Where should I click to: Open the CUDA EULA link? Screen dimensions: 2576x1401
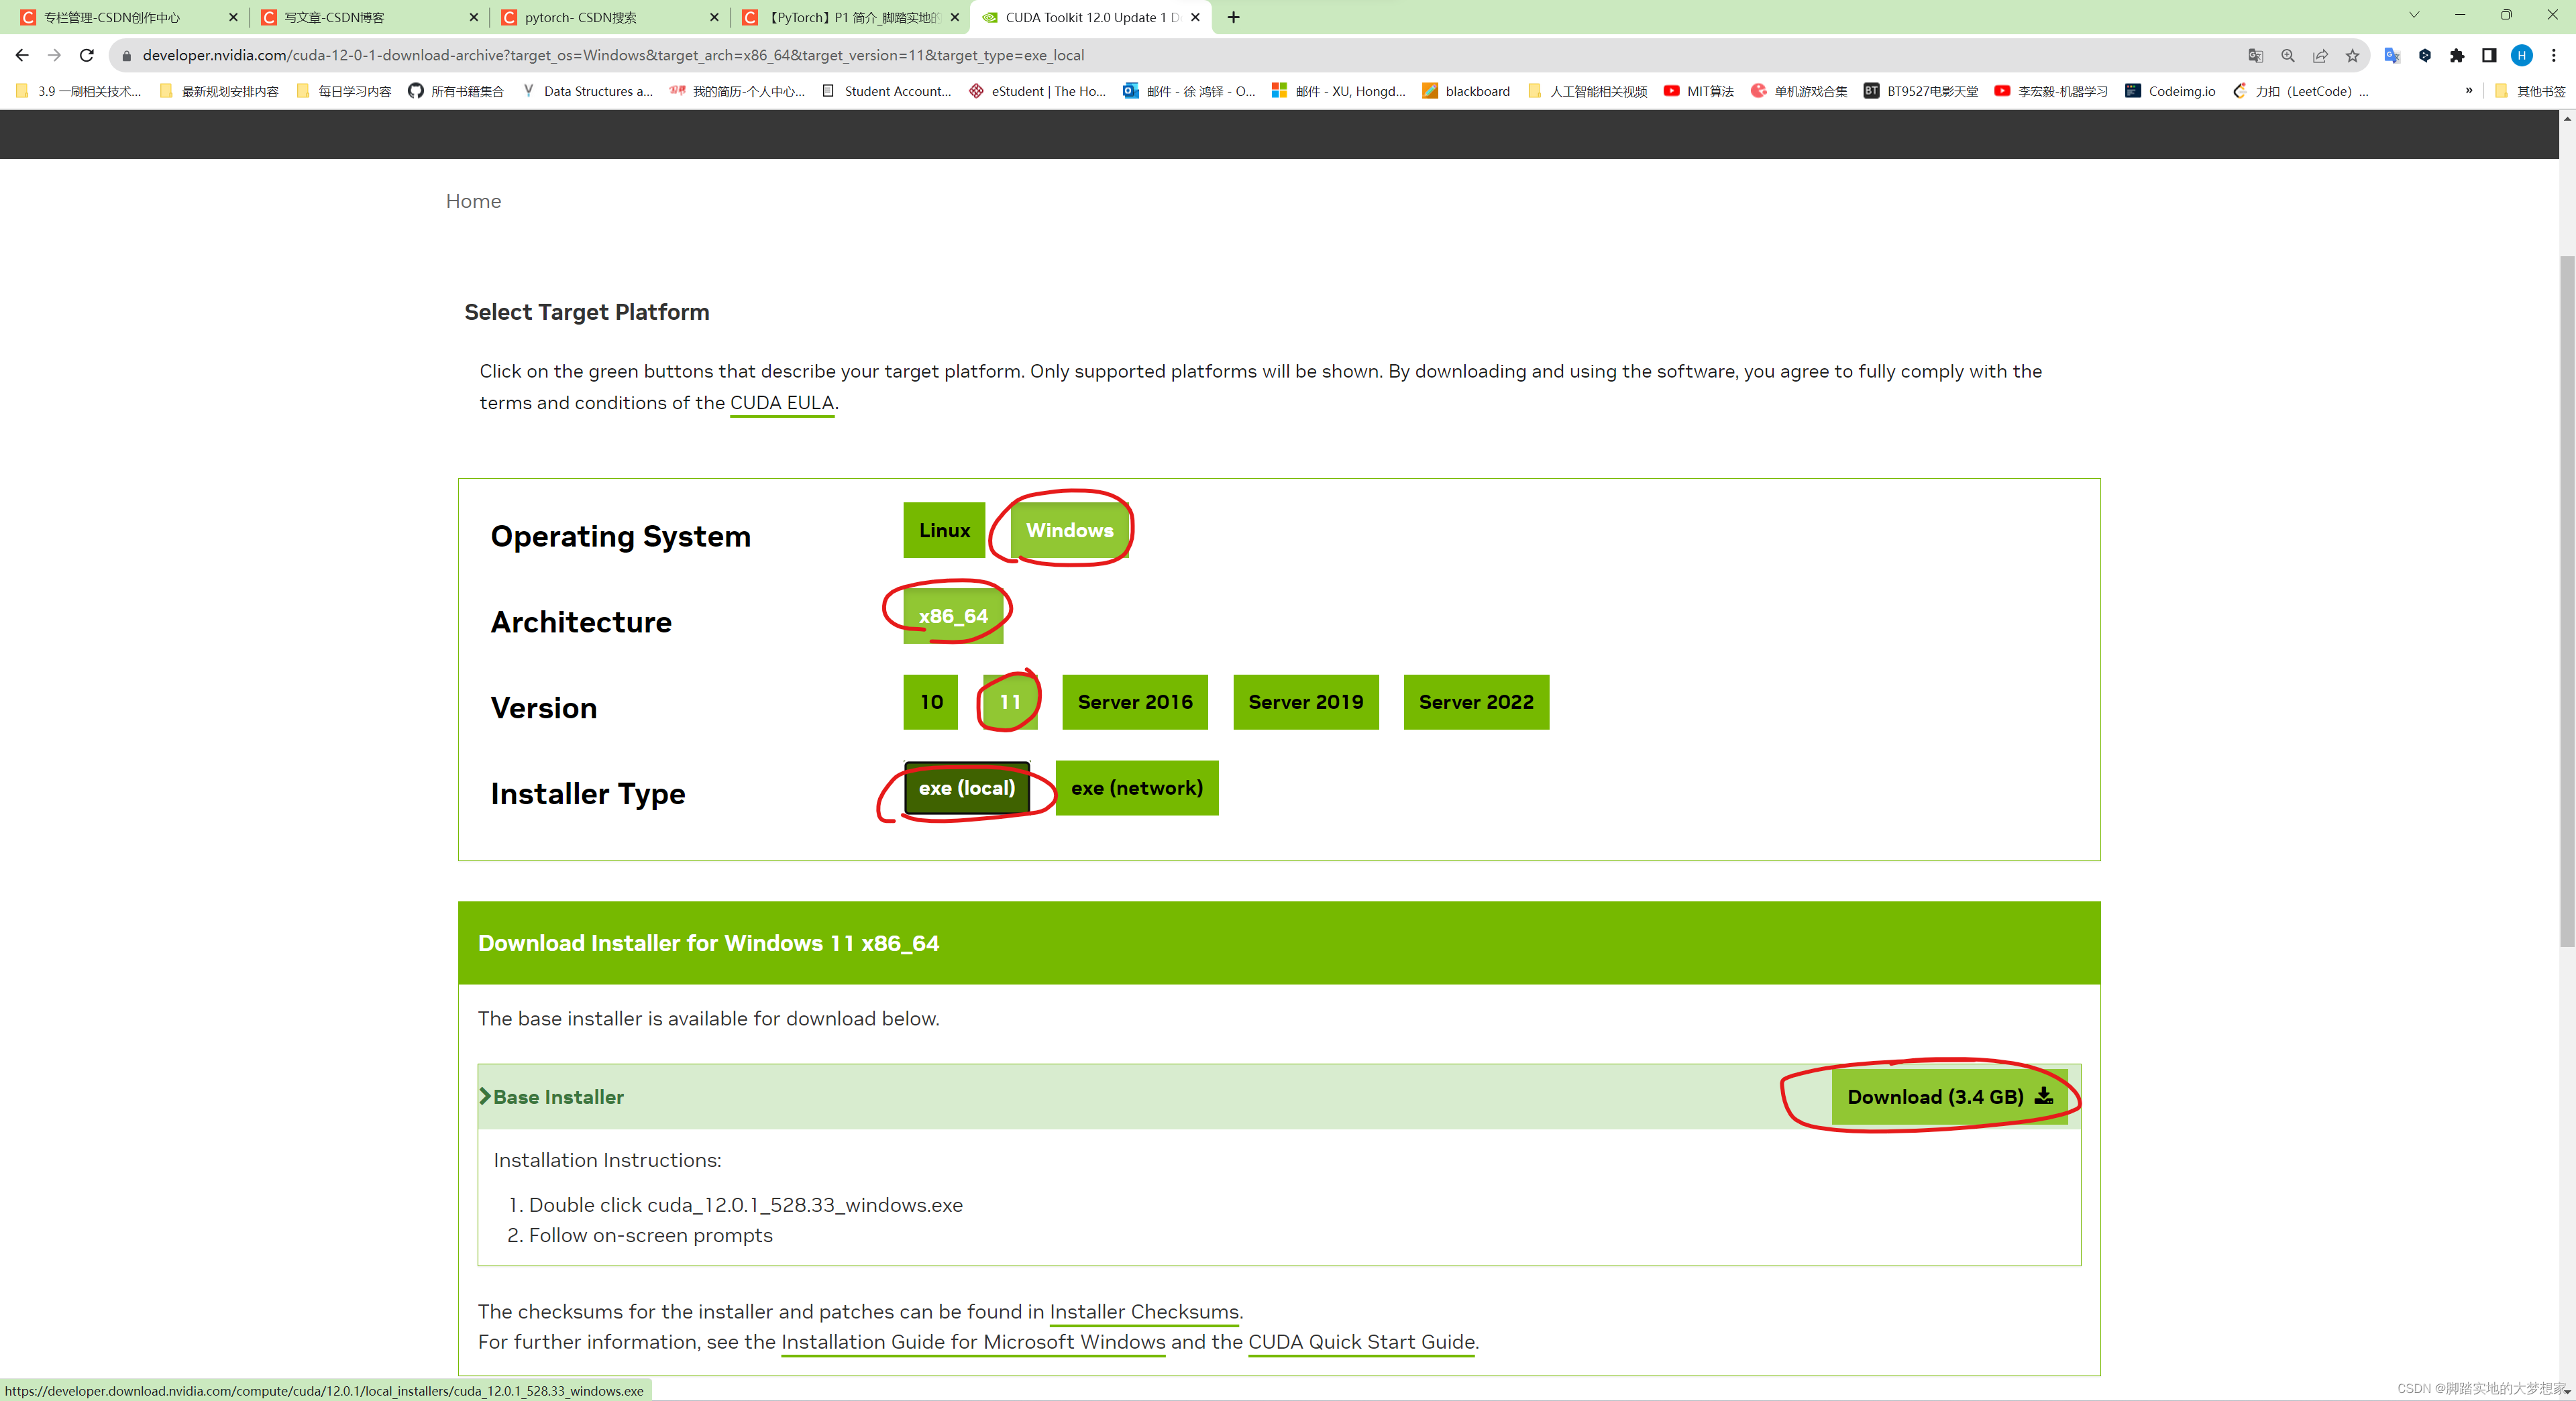[x=781, y=403]
